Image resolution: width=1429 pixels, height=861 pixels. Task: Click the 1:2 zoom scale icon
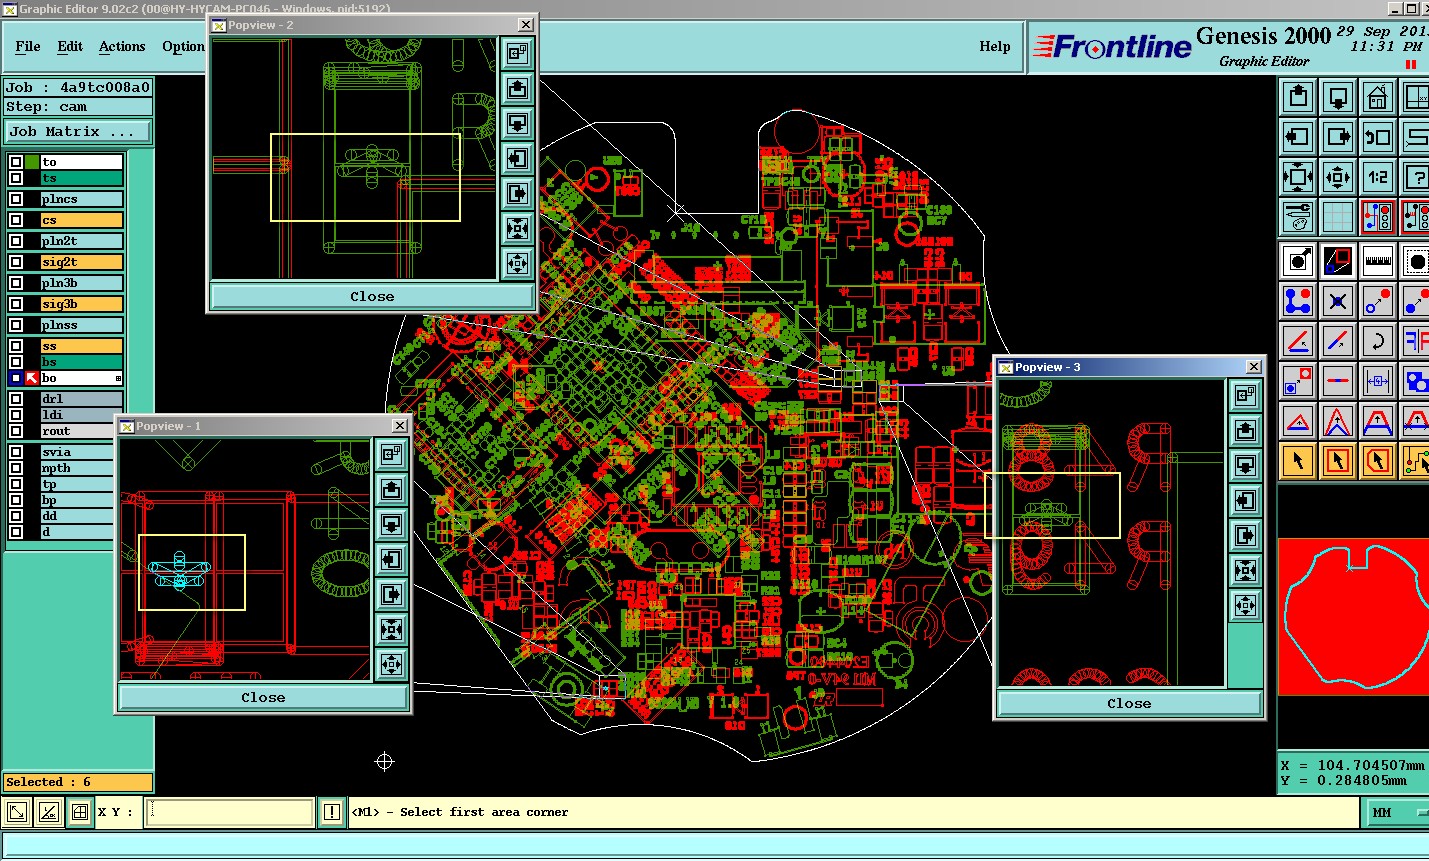tap(1378, 177)
